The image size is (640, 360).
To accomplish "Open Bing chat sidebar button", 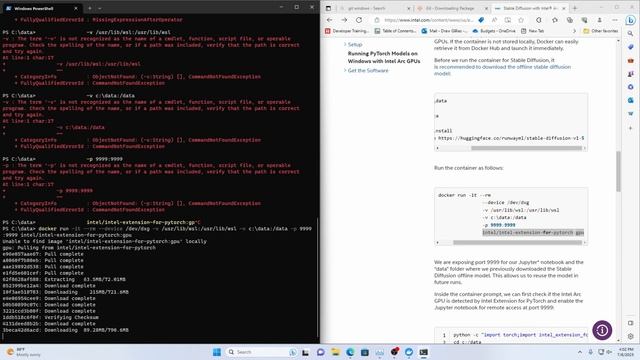I will coord(631,20).
